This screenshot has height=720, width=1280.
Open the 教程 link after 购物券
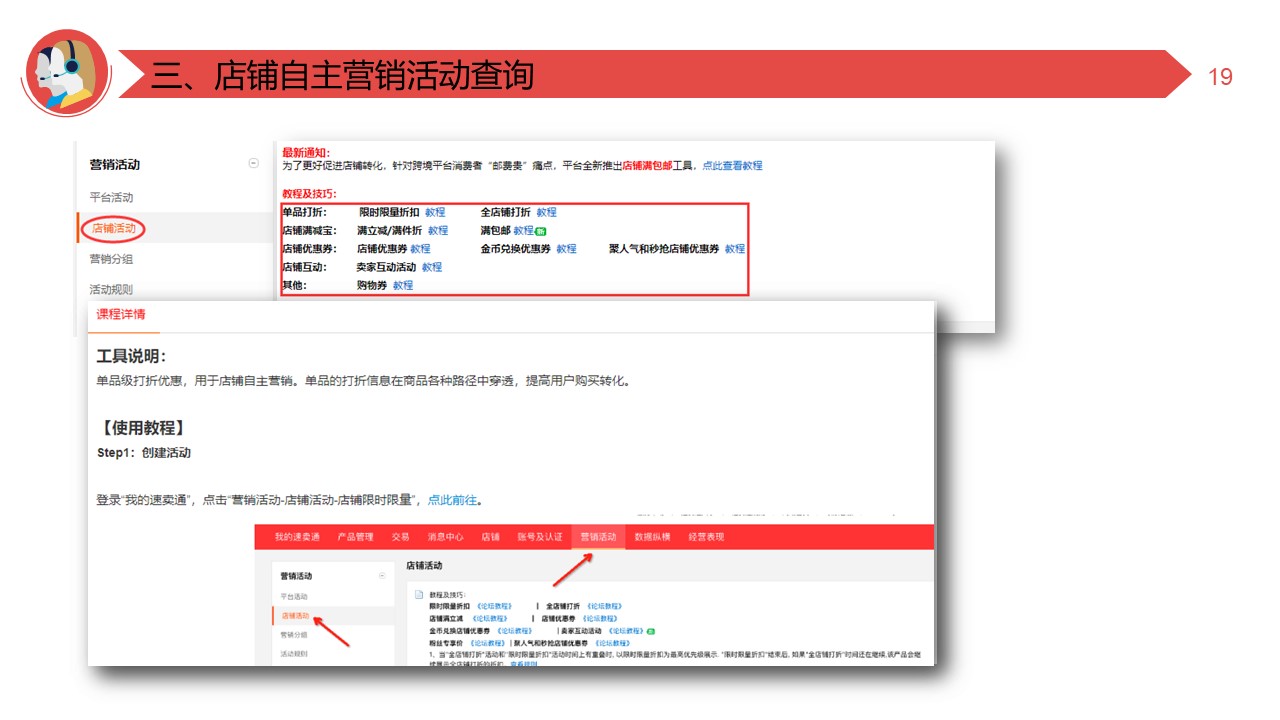(x=403, y=285)
